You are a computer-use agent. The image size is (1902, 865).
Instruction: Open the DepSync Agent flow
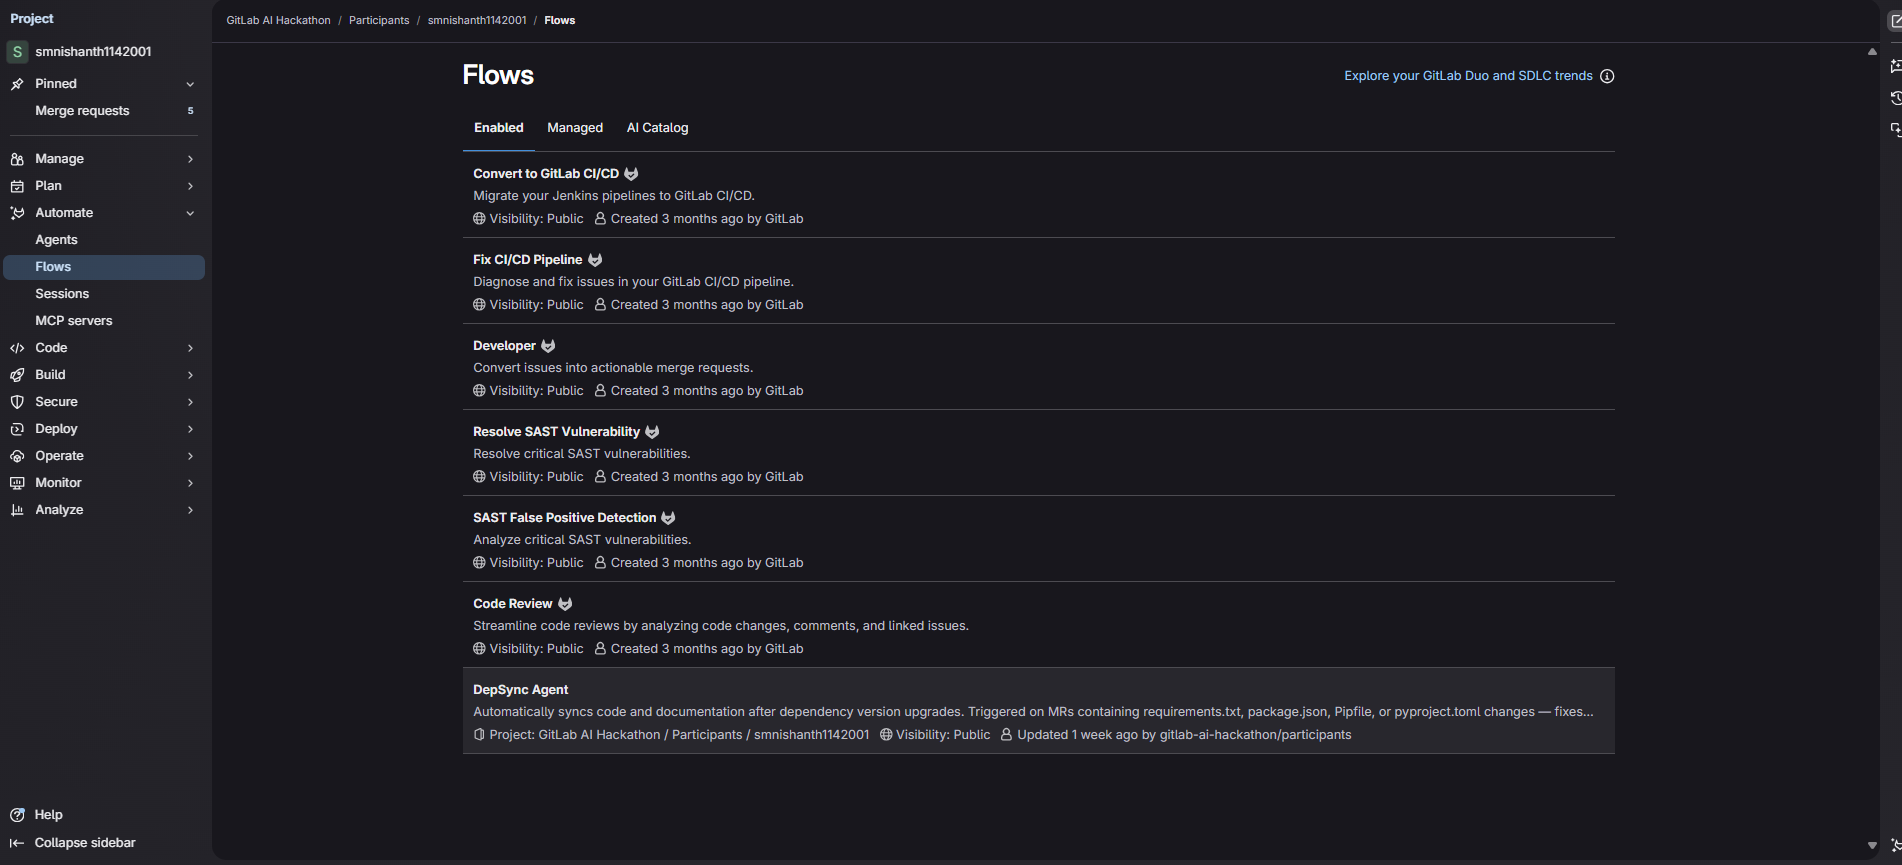click(x=520, y=690)
